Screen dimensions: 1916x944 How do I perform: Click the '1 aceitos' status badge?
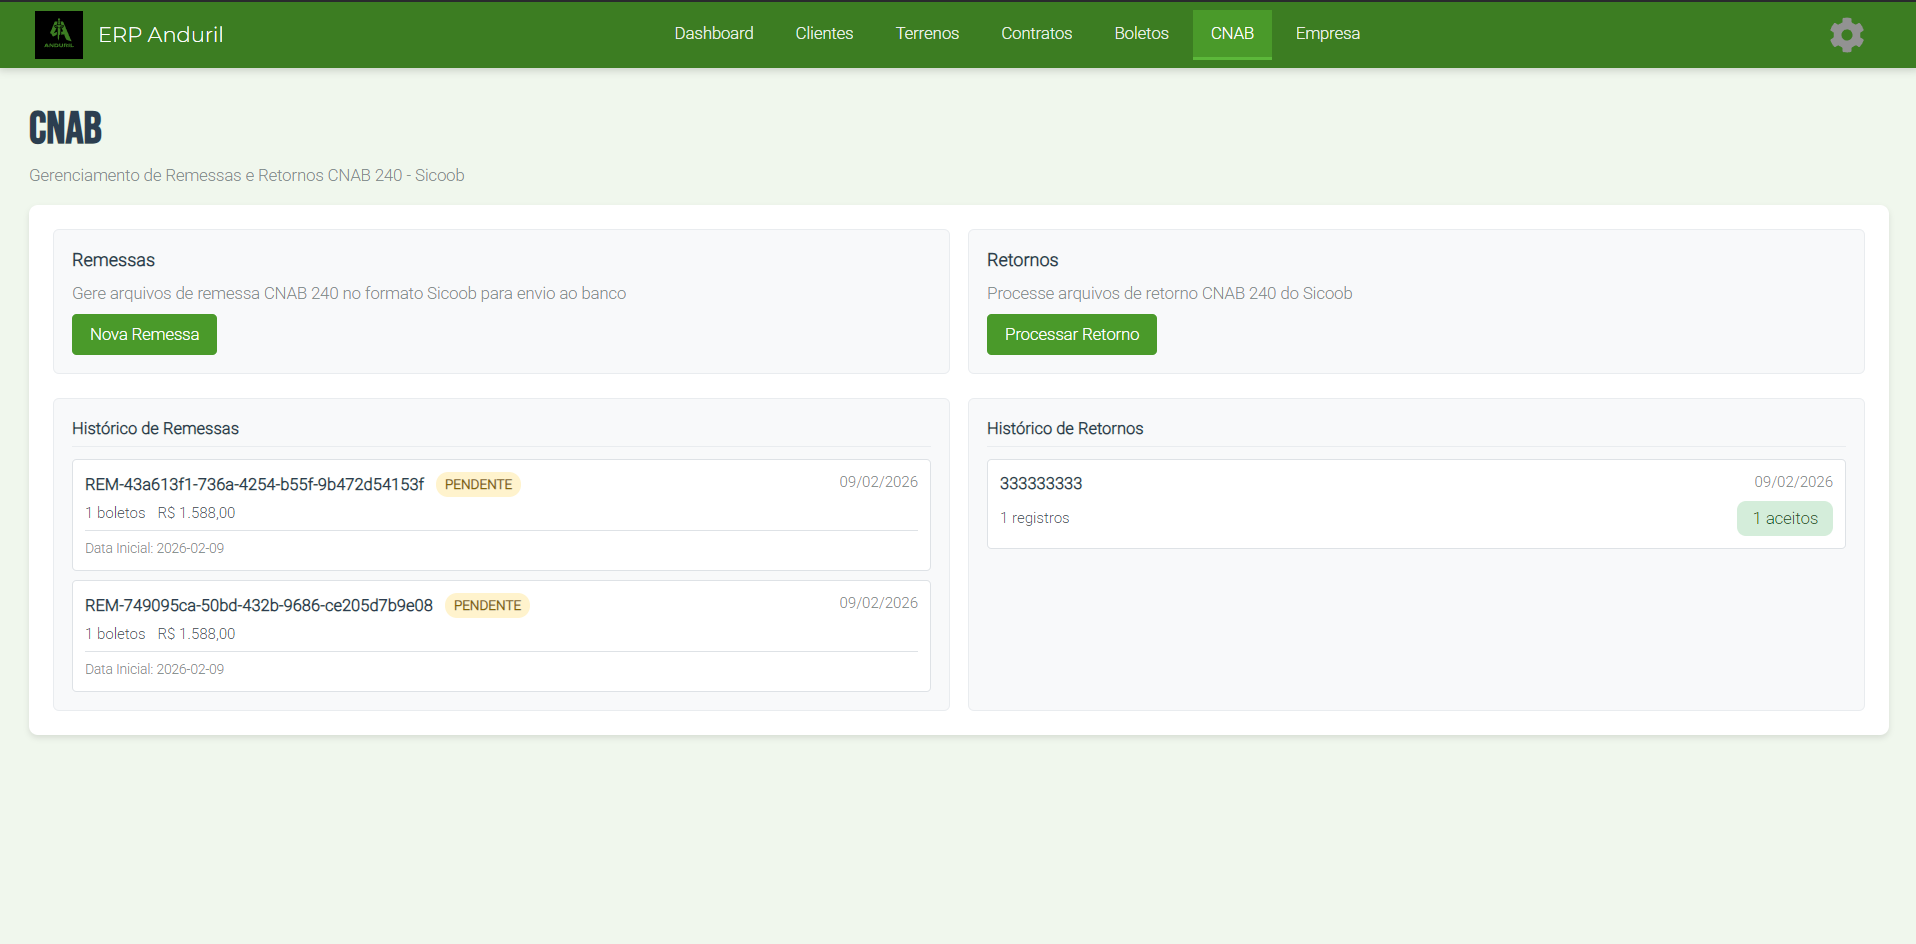pyautogui.click(x=1784, y=519)
